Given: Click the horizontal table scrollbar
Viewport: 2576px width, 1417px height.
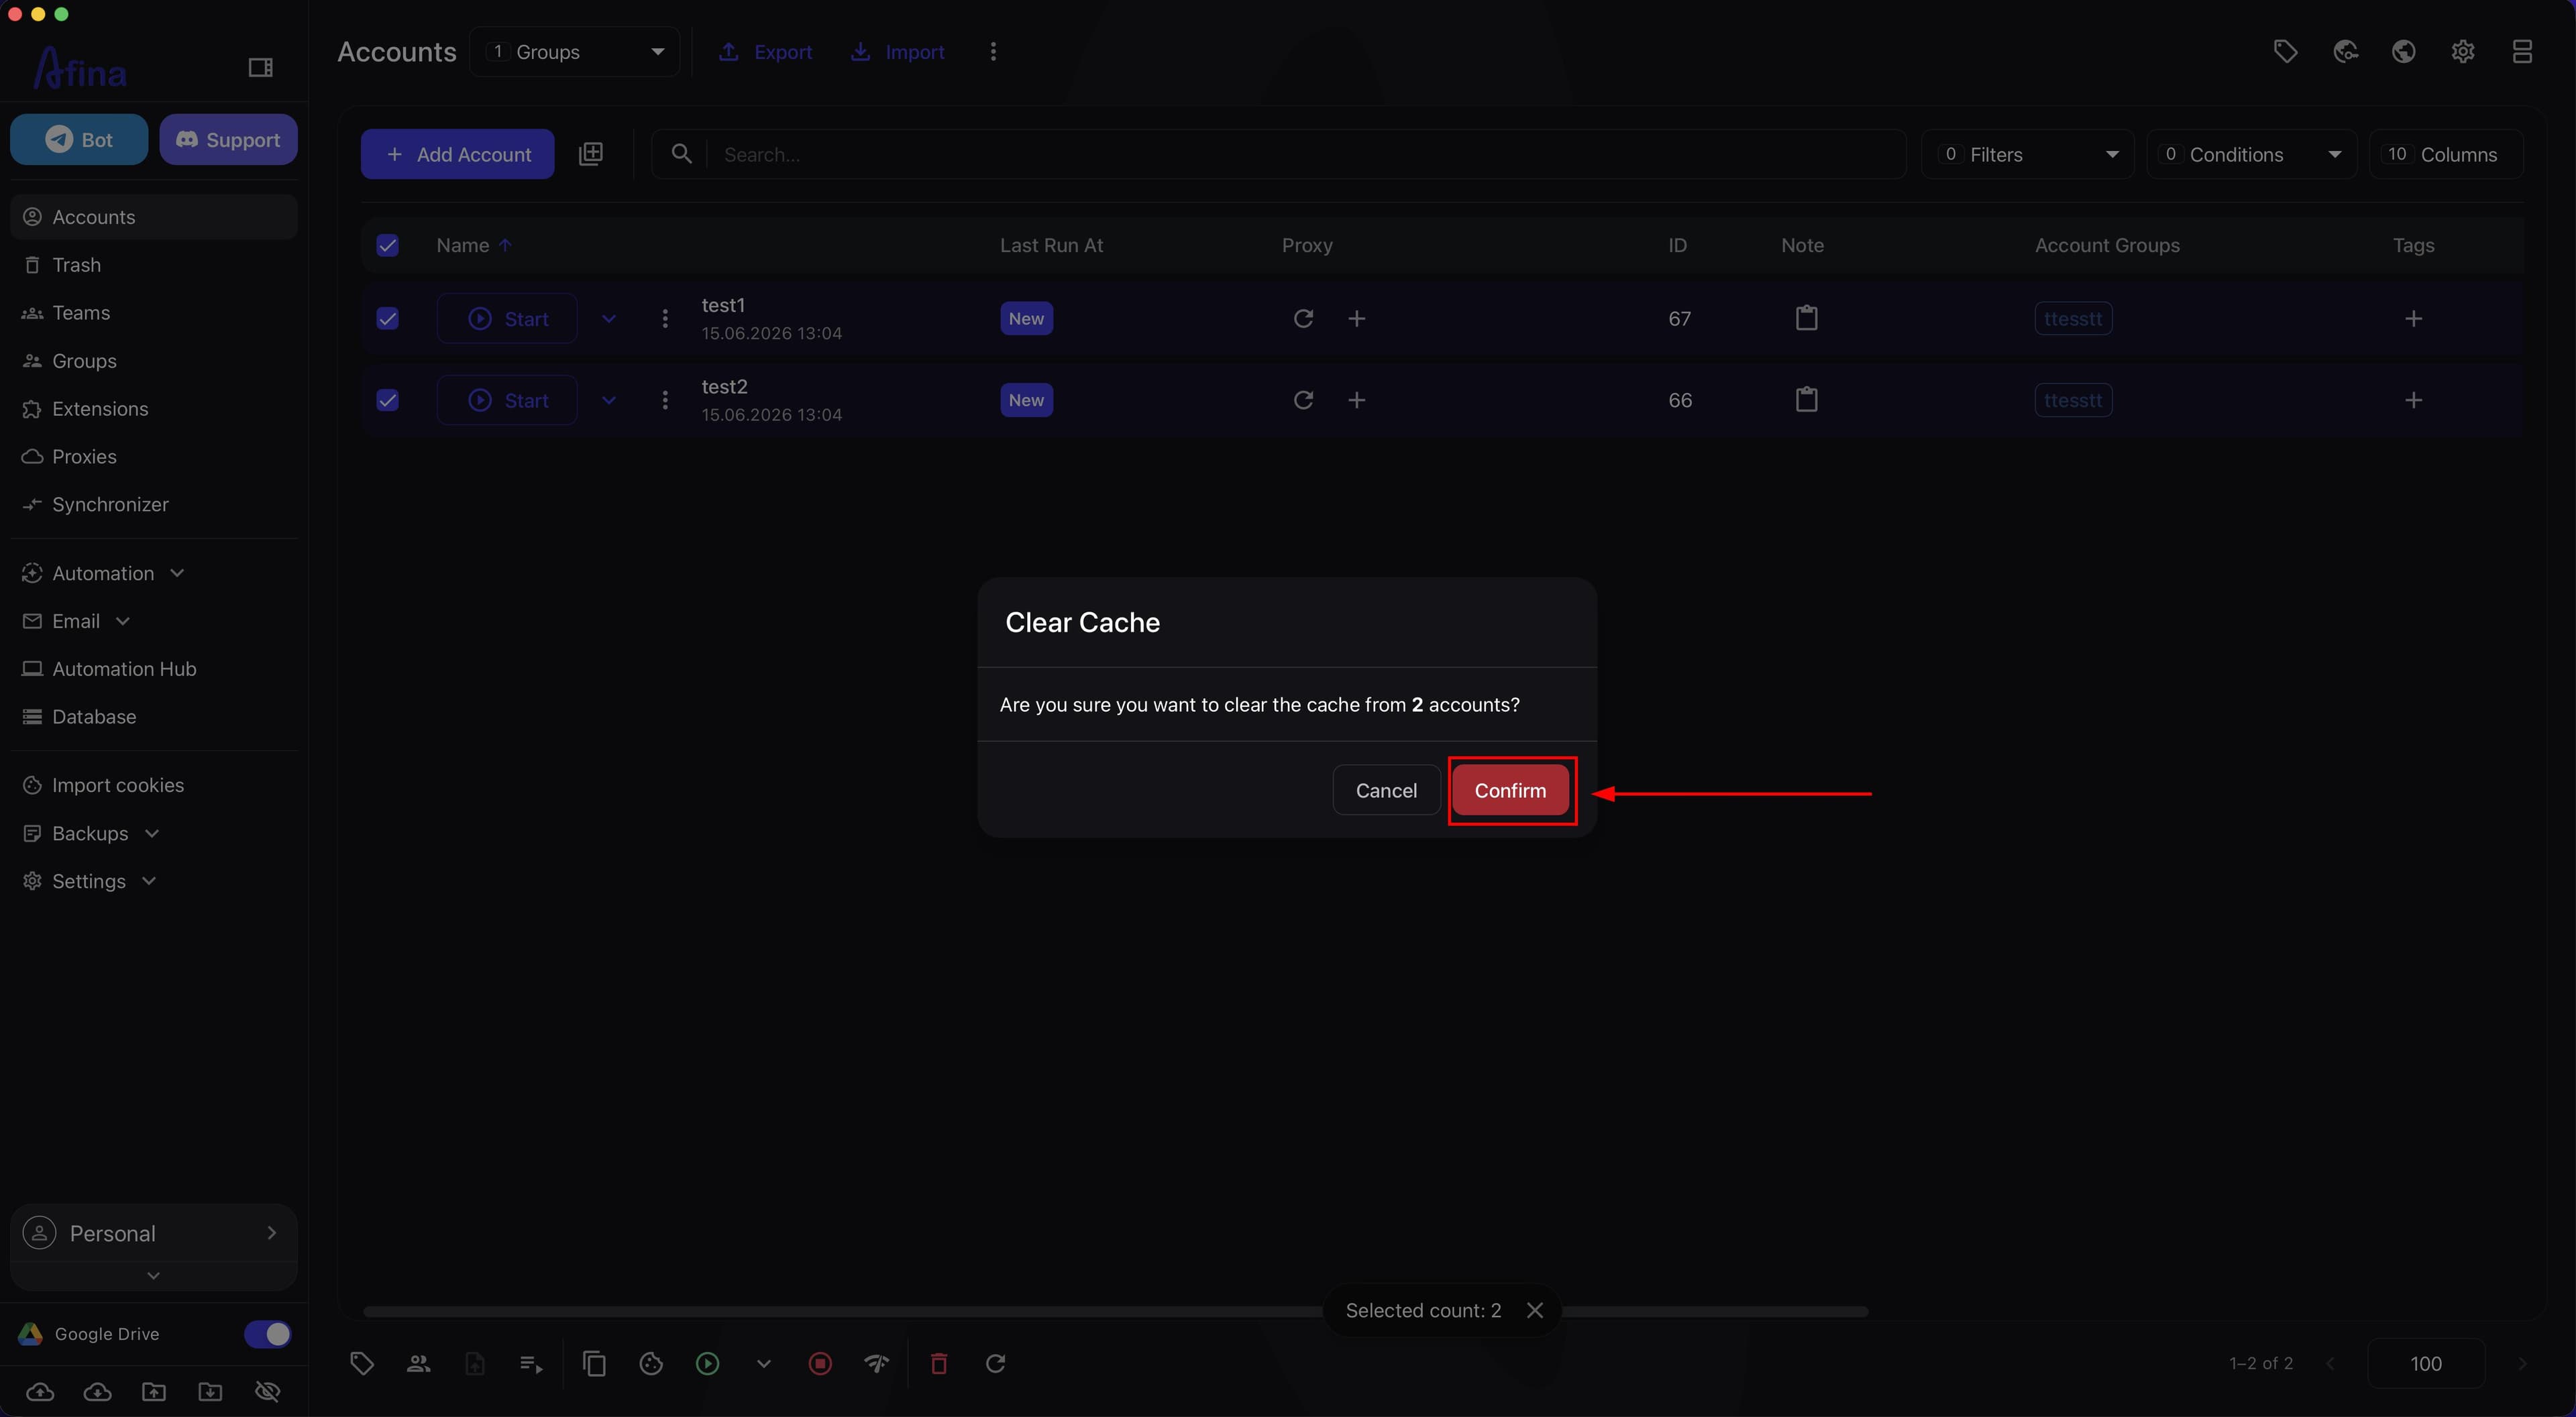Looking at the screenshot, I should pyautogui.click(x=1115, y=1311).
